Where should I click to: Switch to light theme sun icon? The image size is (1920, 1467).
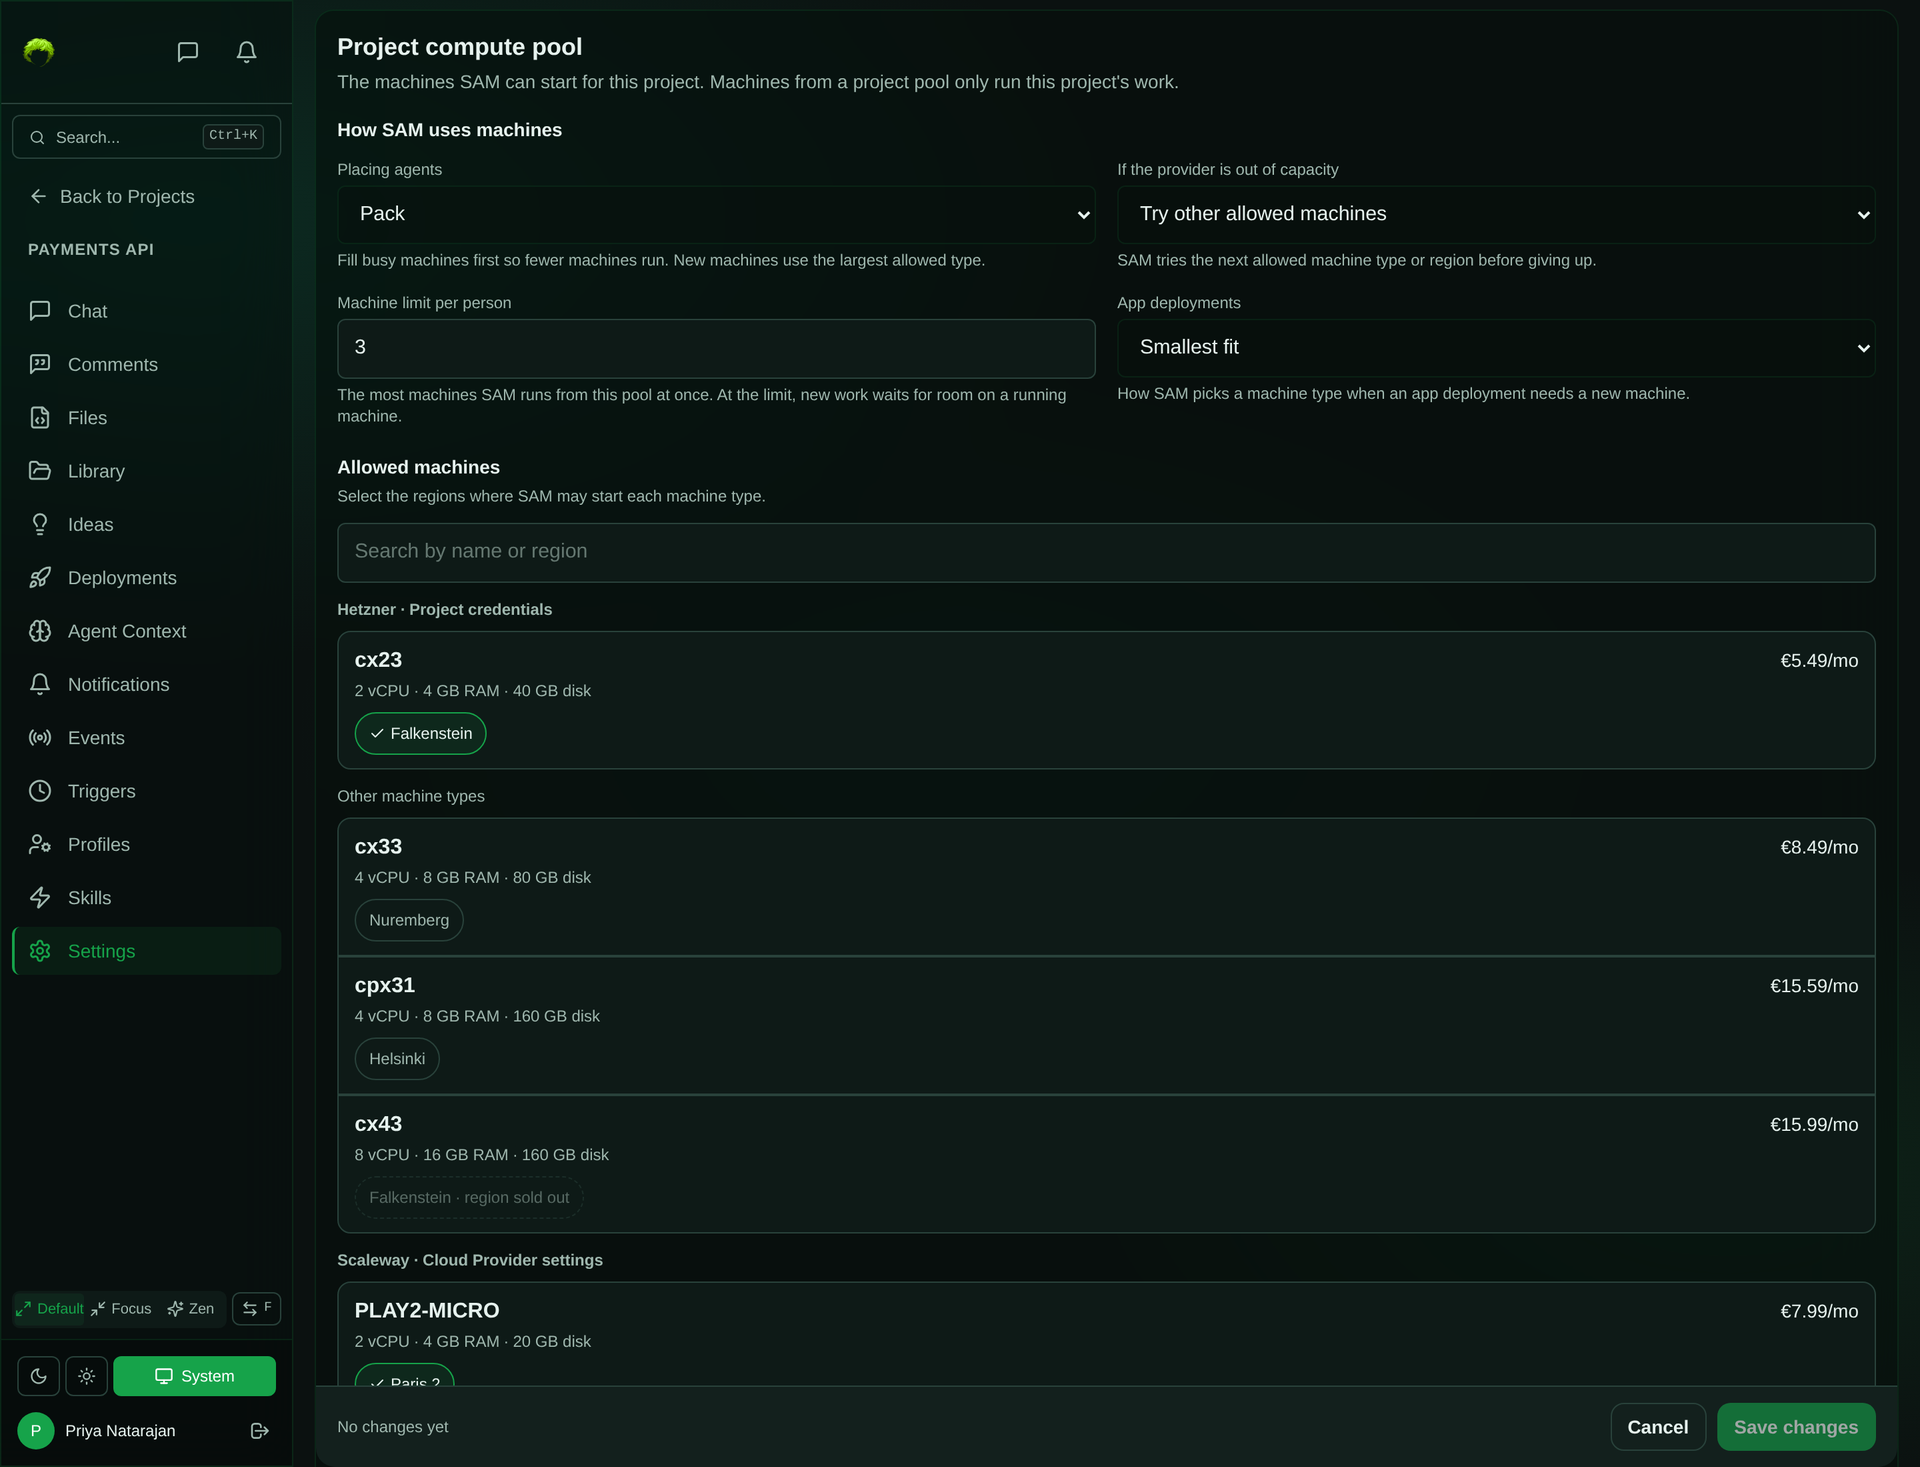coord(87,1376)
